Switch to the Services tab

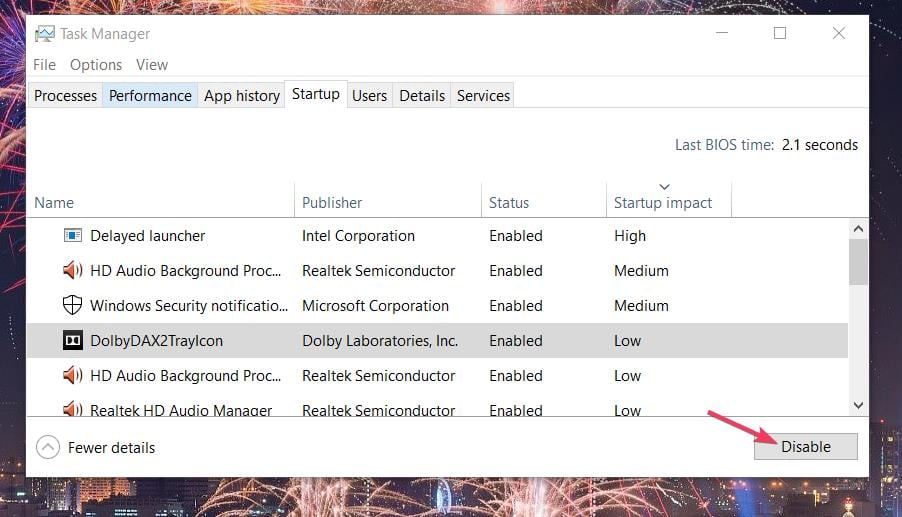[483, 95]
